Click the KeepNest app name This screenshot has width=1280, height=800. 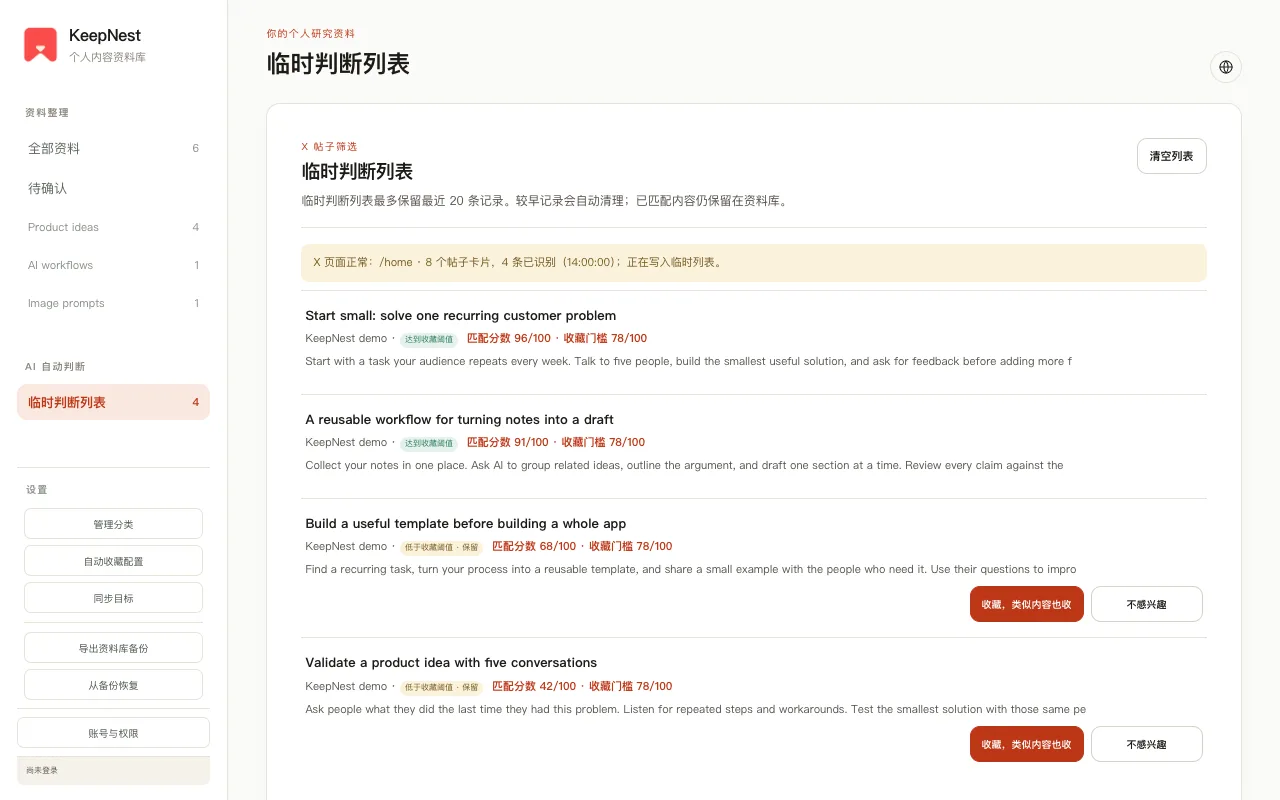[x=105, y=36]
